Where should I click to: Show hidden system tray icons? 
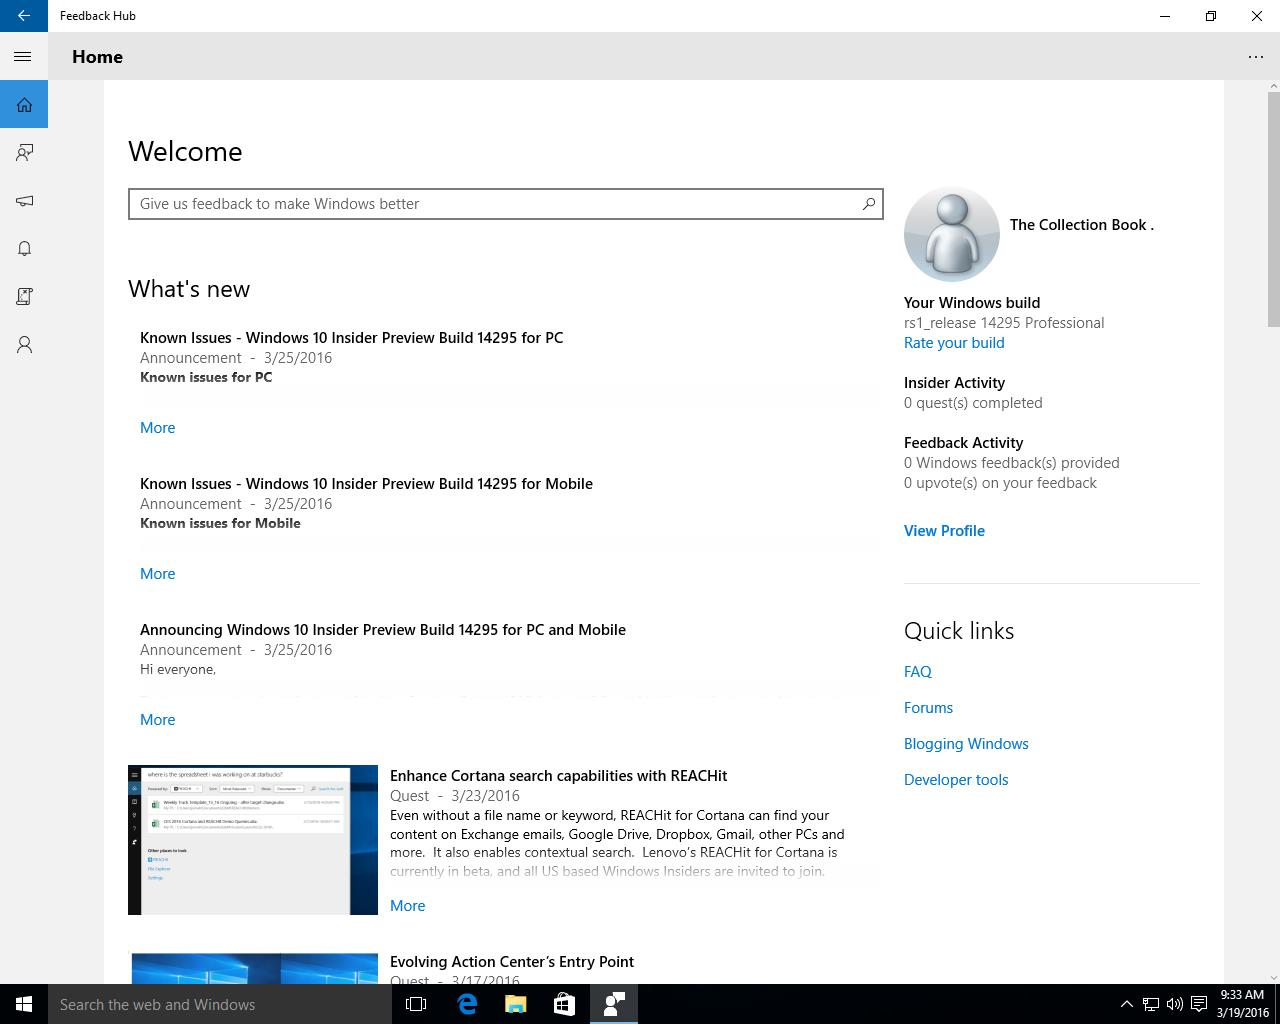(x=1126, y=1004)
